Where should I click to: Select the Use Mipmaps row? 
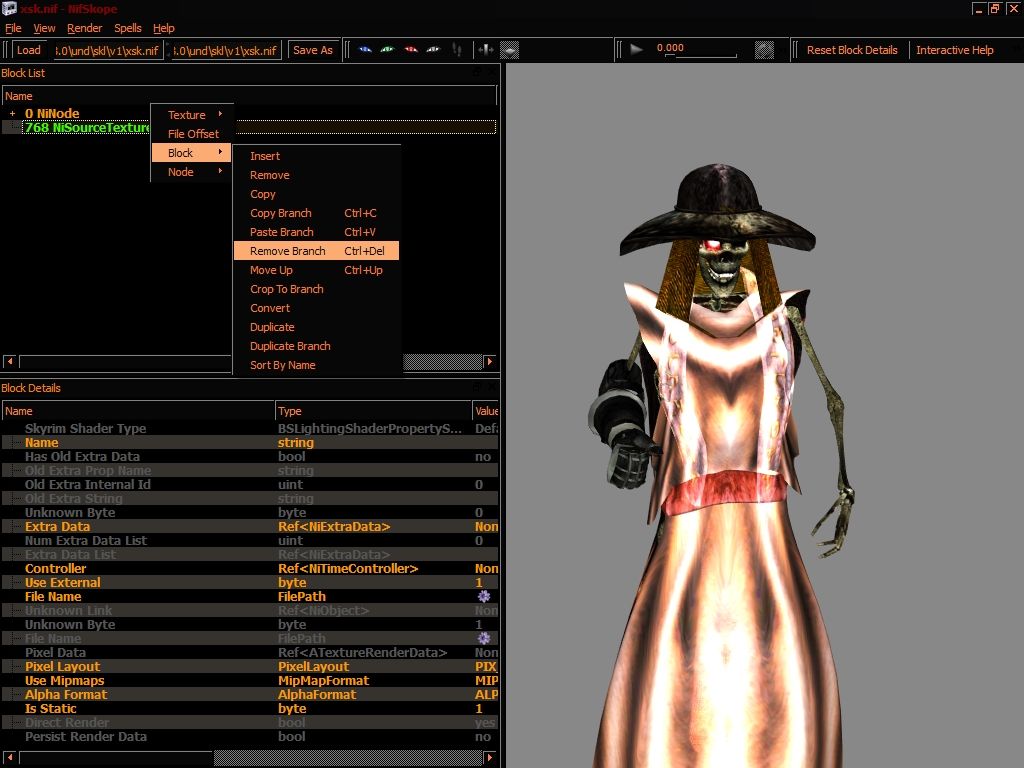250,680
